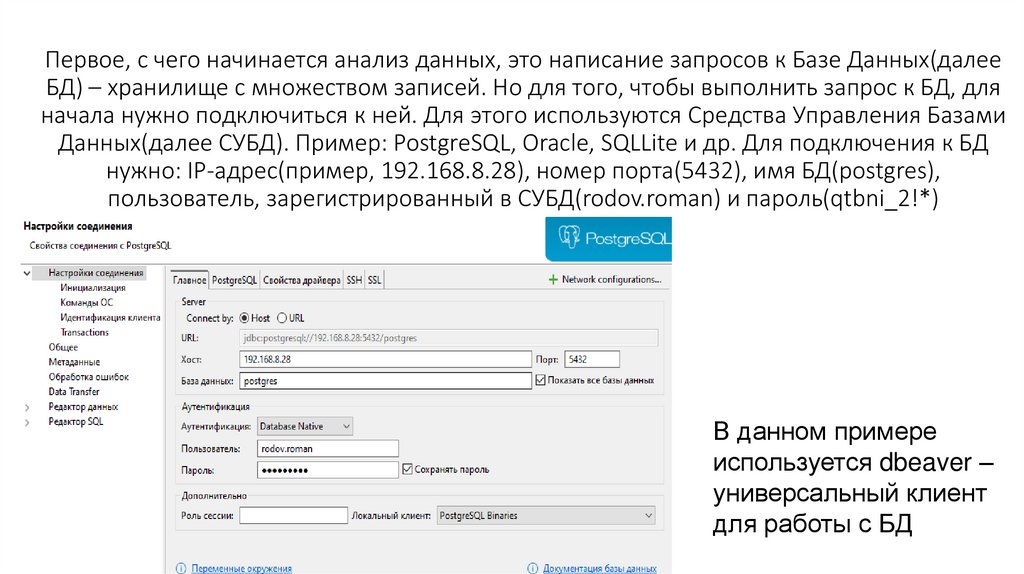This screenshot has height=574, width=1024.
Task: Select Data Transfer in the tree
Action: tap(74, 392)
